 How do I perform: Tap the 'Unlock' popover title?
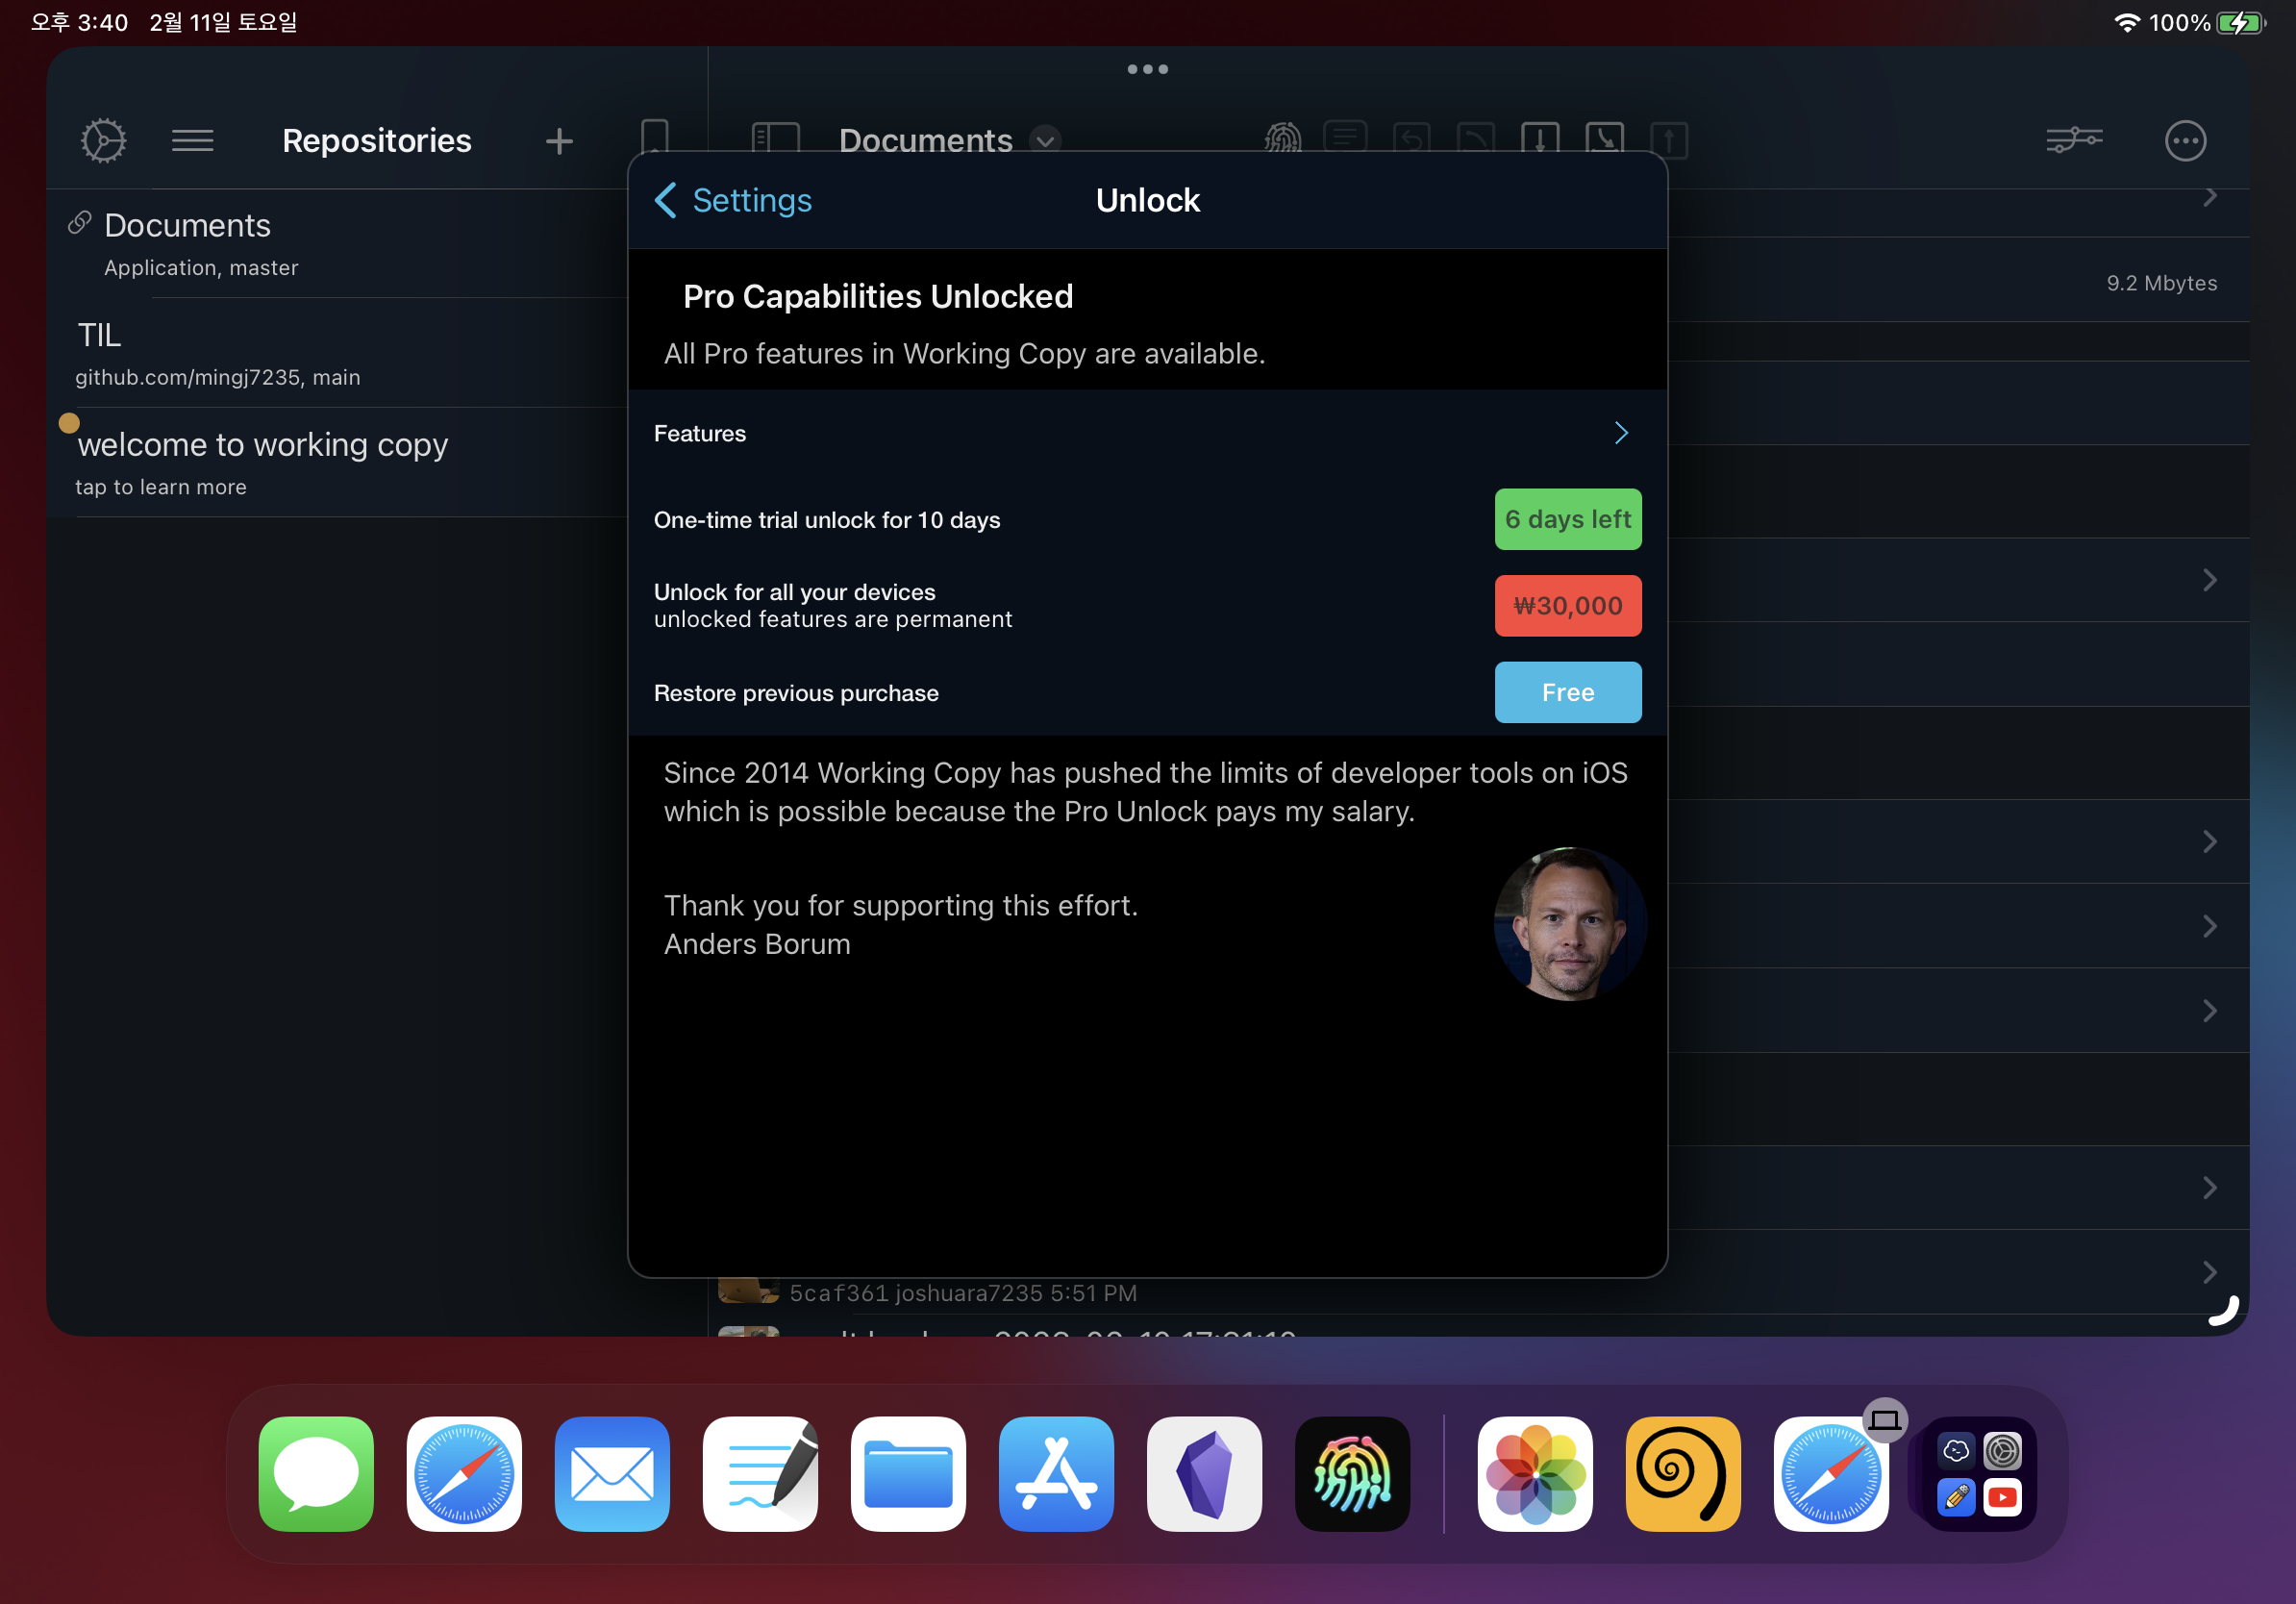(1147, 200)
